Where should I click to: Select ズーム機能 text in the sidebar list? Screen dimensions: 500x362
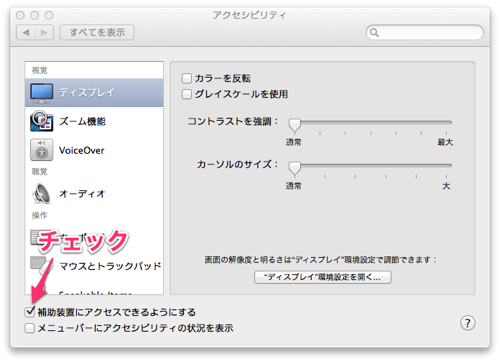point(82,121)
